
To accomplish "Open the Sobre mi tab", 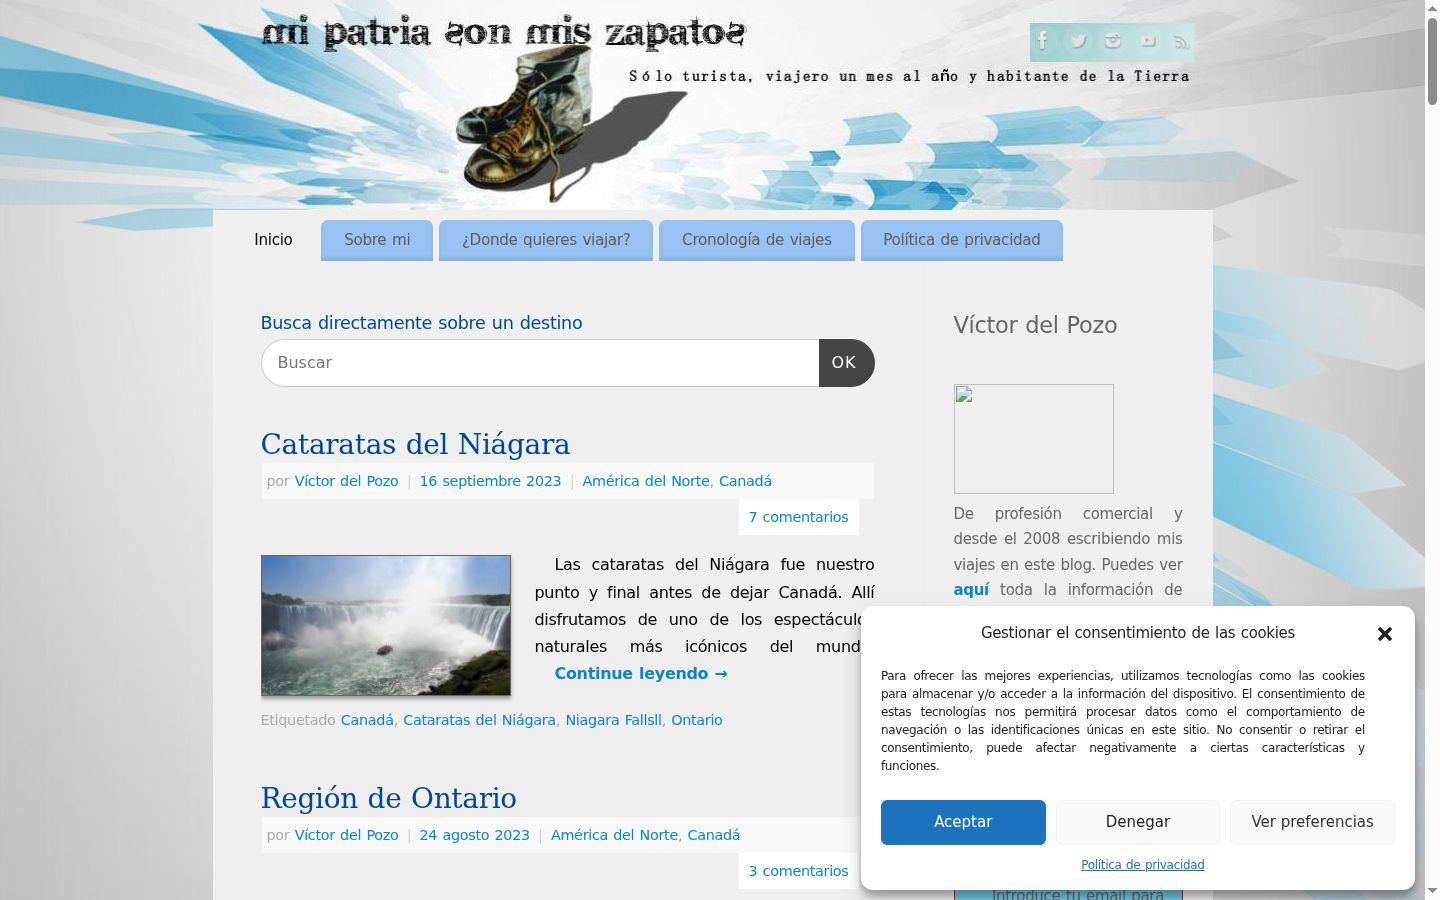I will pos(377,240).
